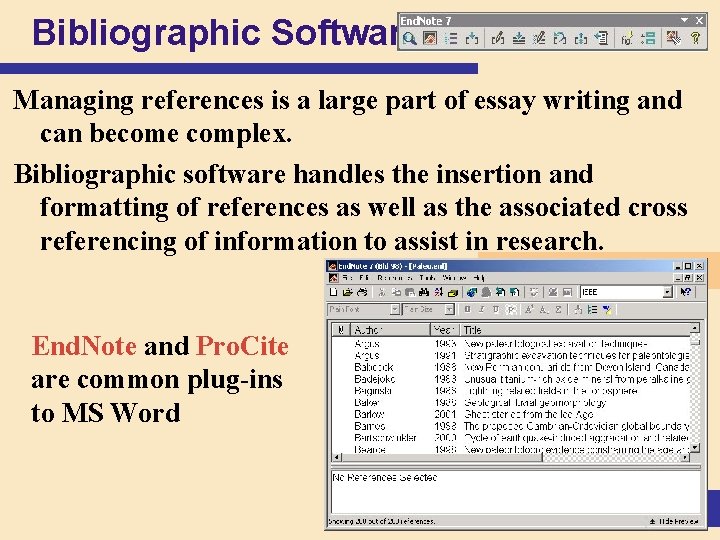Click context Help arrow-question icon in EndNote toolbar
This screenshot has width=720, height=540.
click(x=686, y=292)
